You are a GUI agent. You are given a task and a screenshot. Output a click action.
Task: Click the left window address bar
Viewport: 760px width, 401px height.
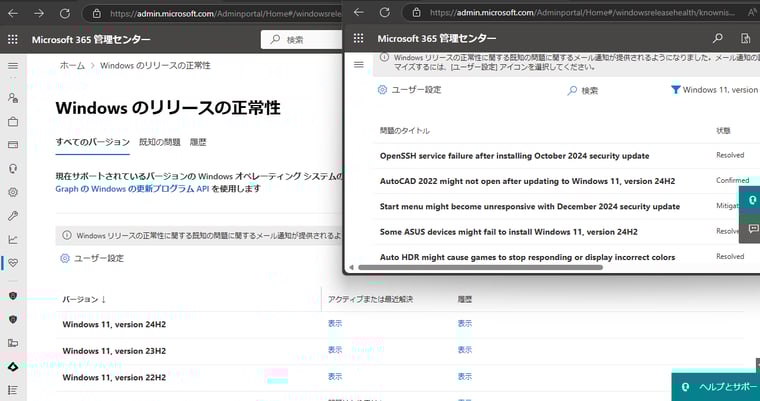[x=213, y=14]
